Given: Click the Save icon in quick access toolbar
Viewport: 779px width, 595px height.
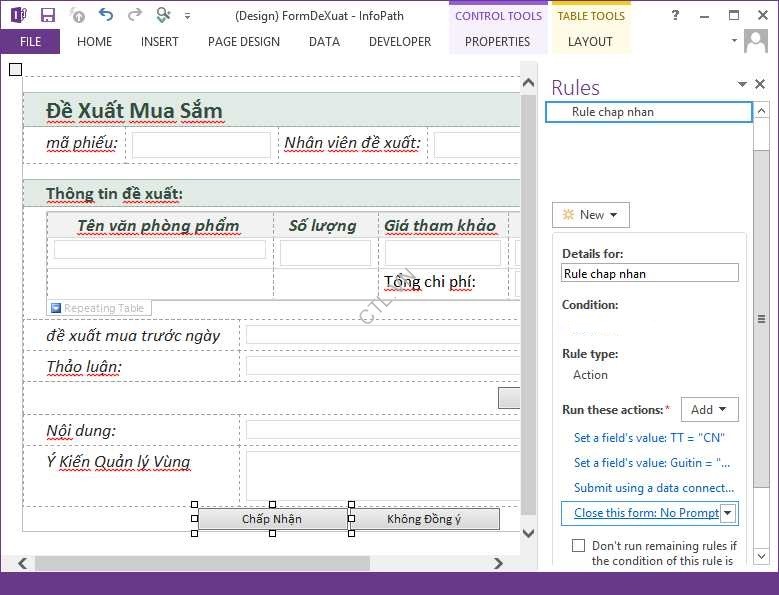Looking at the screenshot, I should tap(48, 15).
